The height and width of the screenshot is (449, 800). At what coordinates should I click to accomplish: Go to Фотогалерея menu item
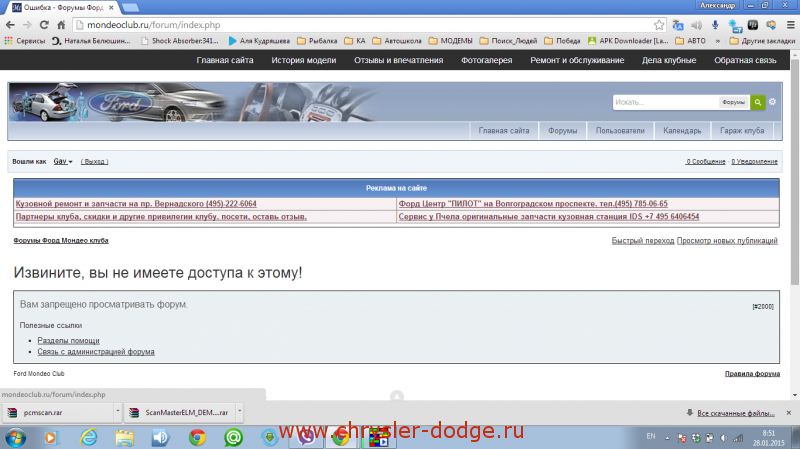(486, 60)
